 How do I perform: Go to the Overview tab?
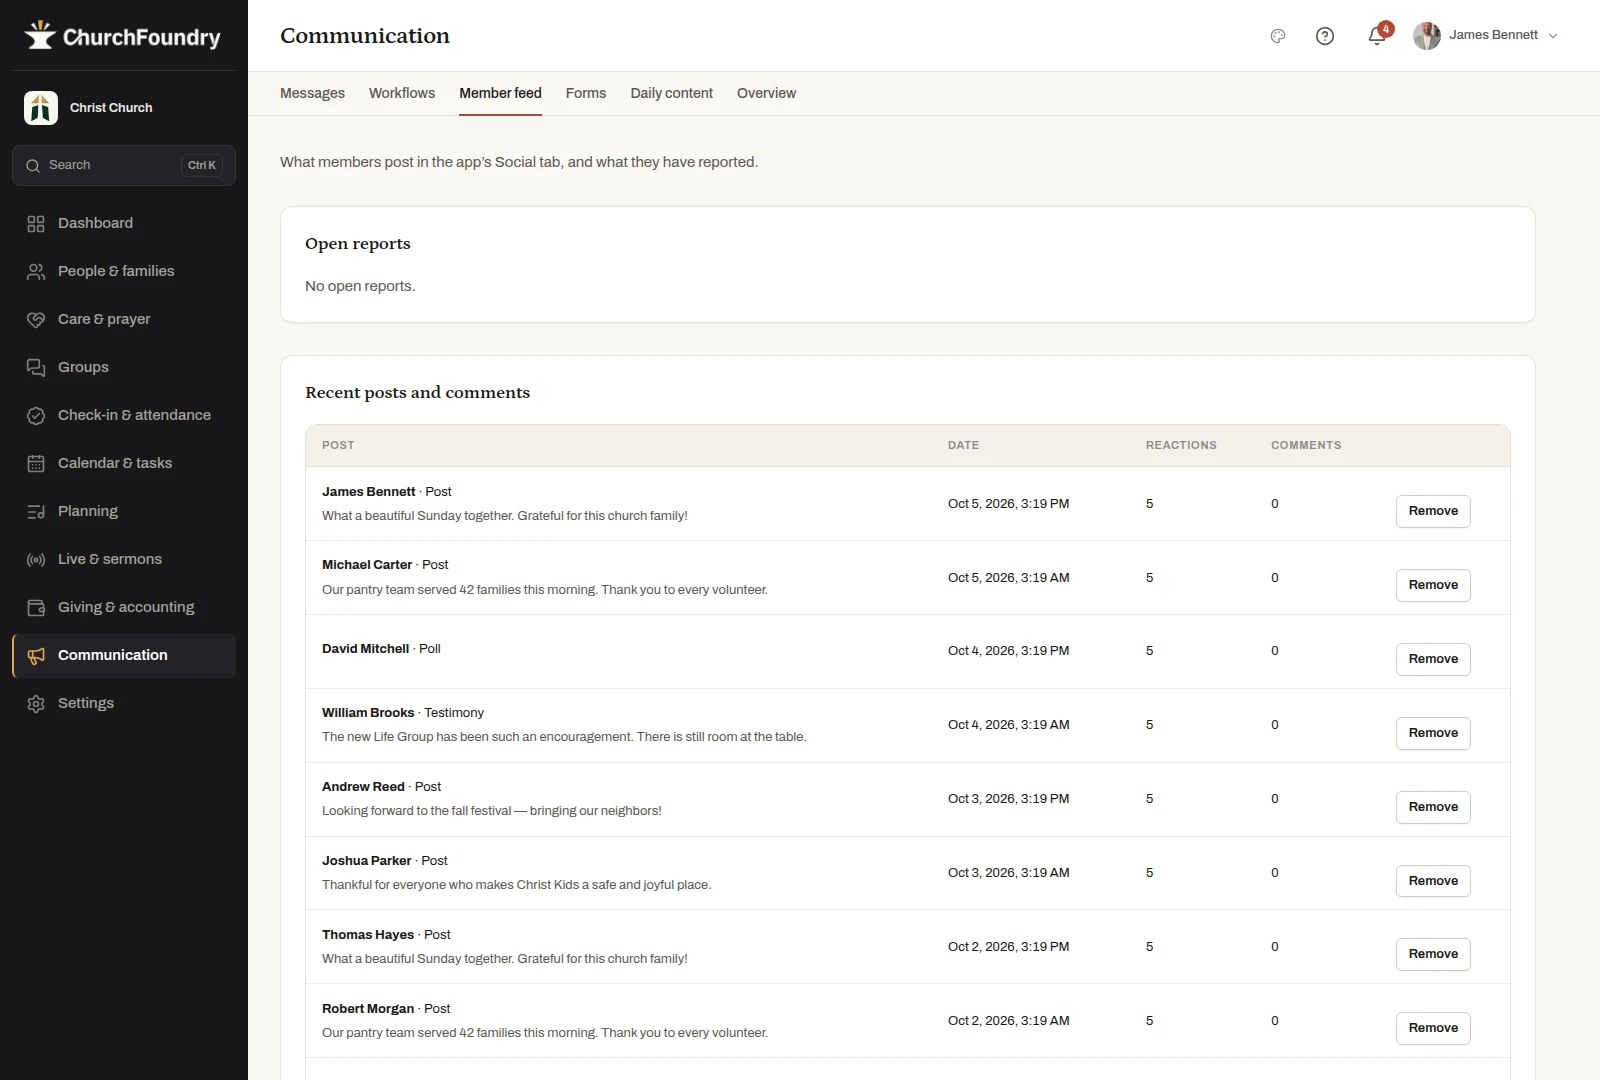(x=767, y=93)
